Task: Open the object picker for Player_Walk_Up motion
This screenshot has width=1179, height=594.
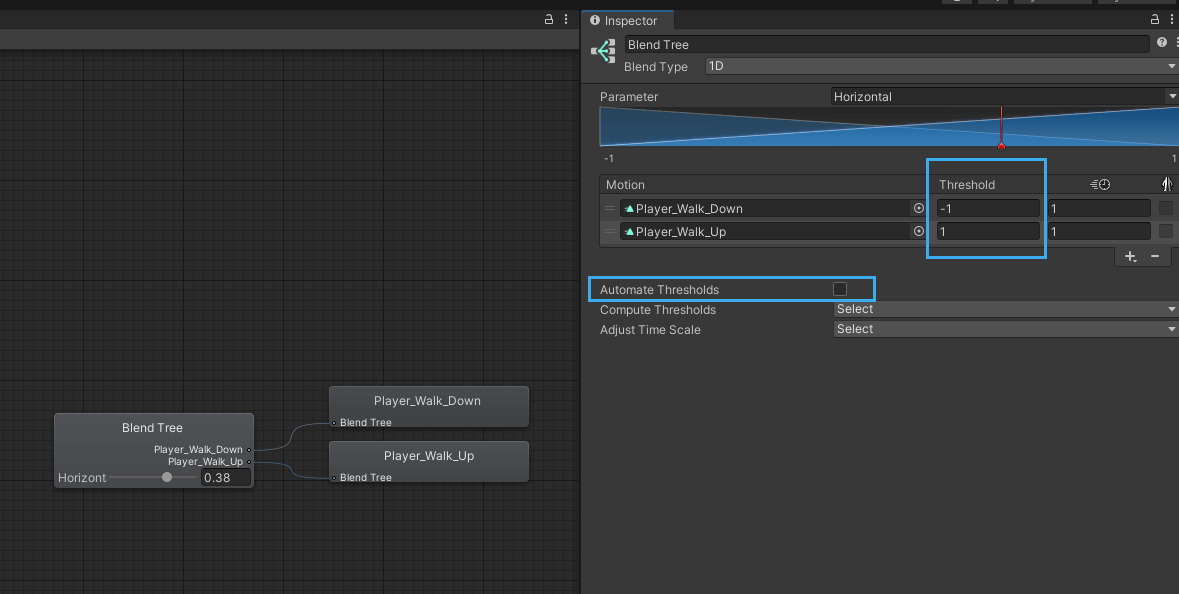Action: coord(918,232)
